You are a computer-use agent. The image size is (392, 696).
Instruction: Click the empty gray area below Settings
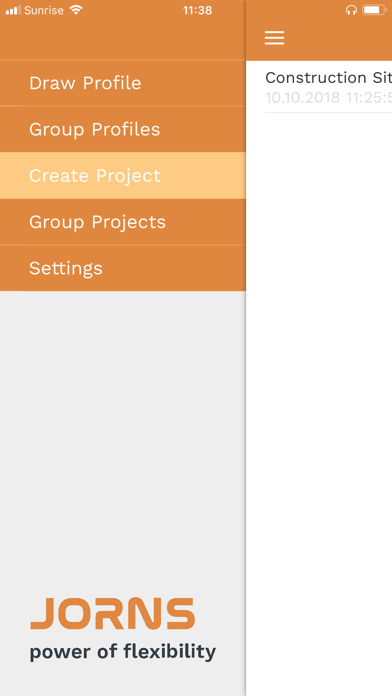coord(123,435)
